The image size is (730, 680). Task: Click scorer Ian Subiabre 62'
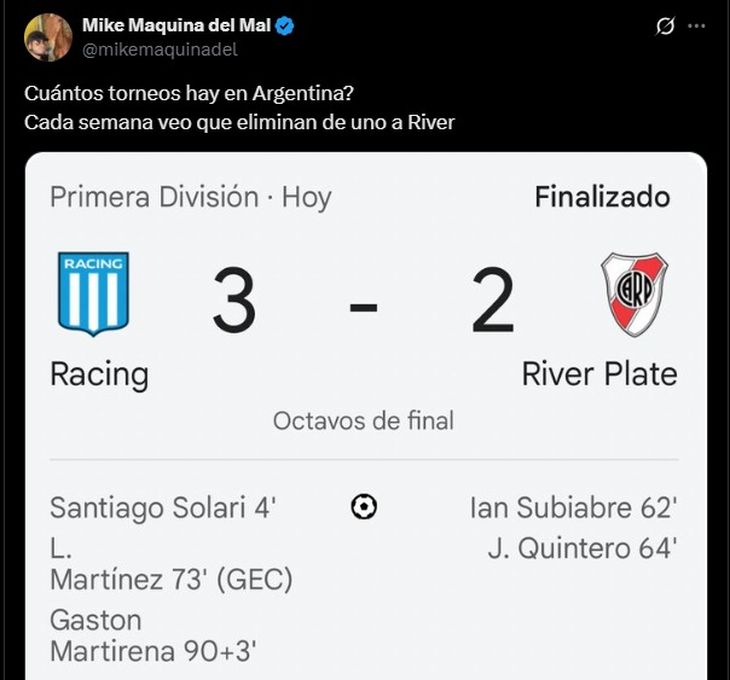pyautogui.click(x=573, y=508)
